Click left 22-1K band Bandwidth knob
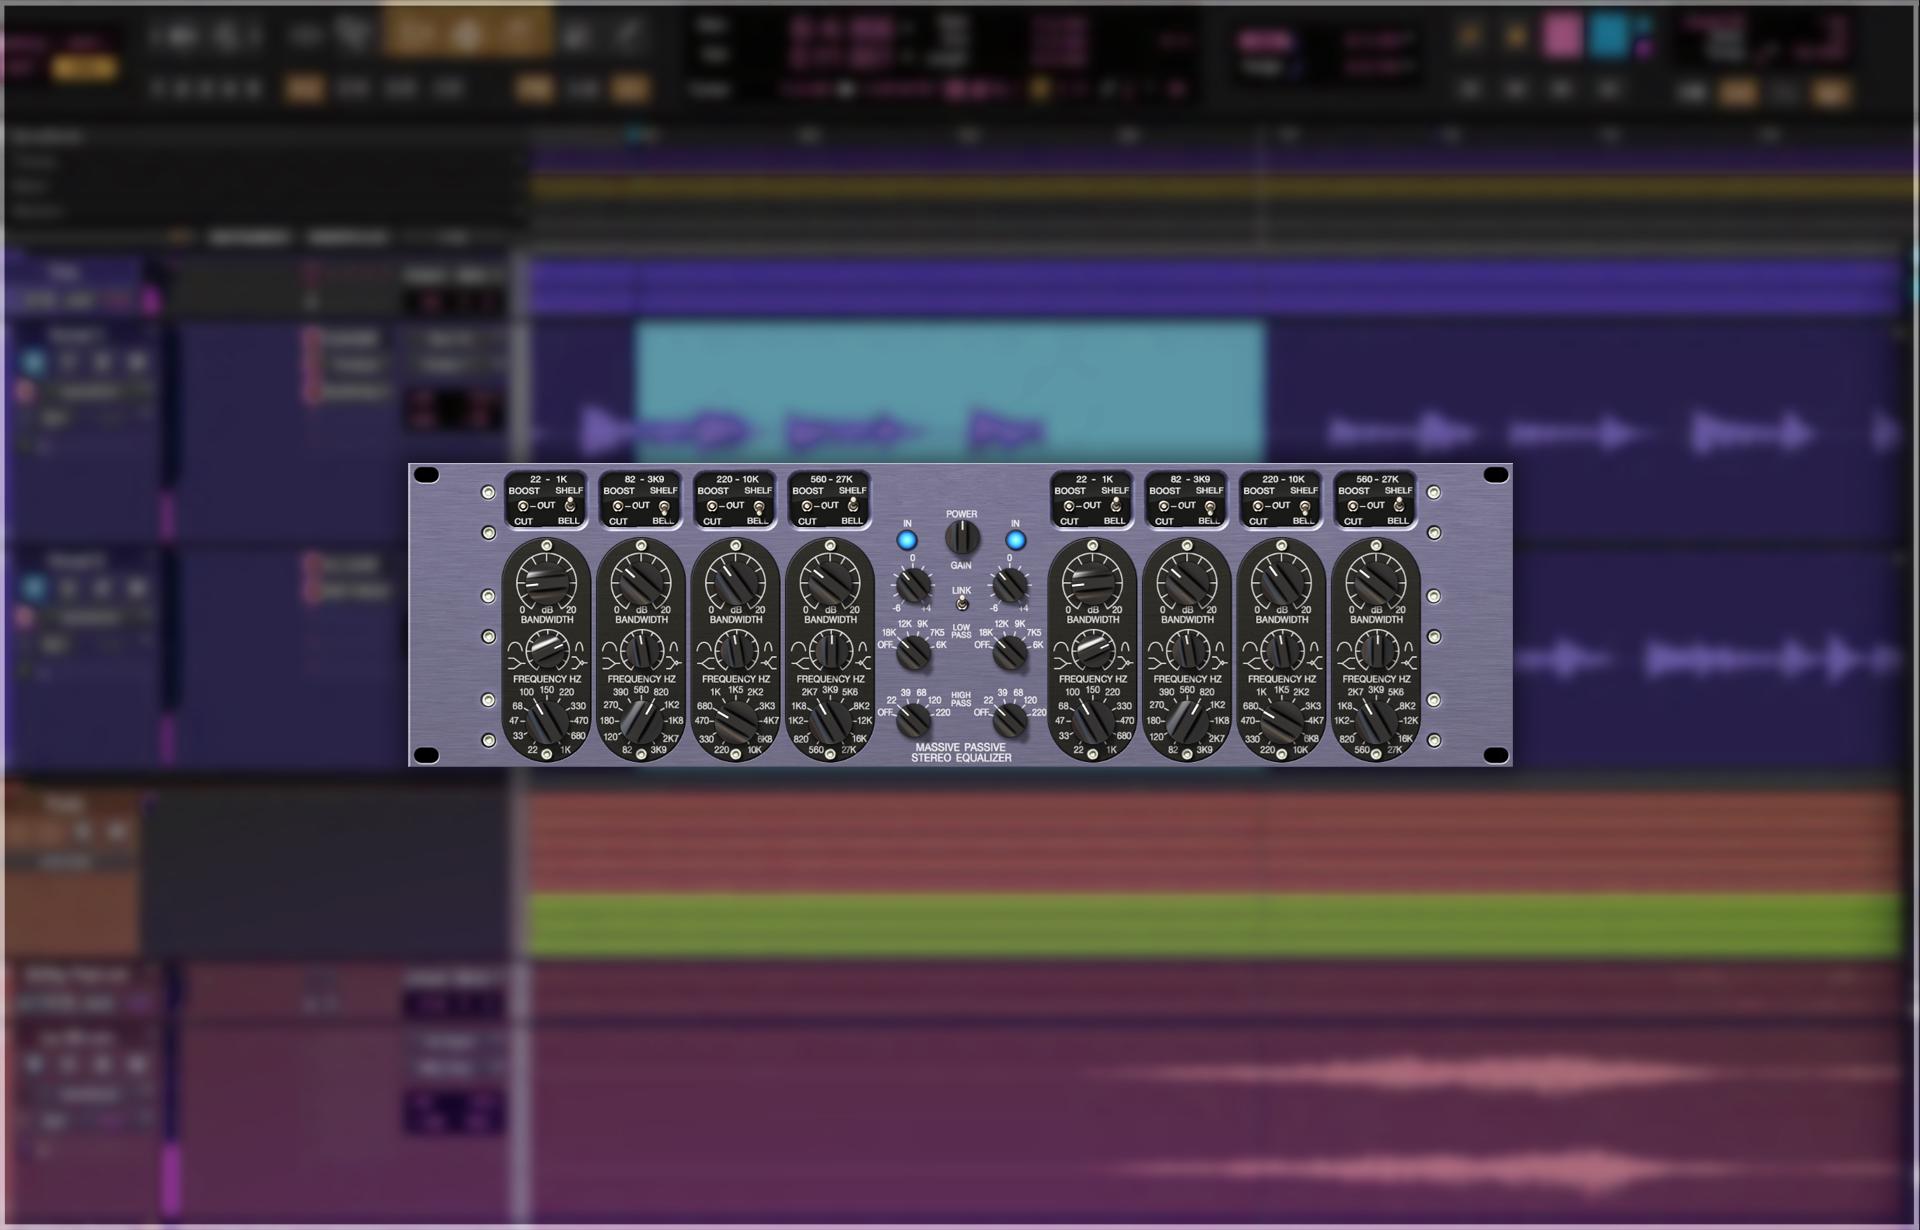Image resolution: width=1920 pixels, height=1230 pixels. [546, 651]
